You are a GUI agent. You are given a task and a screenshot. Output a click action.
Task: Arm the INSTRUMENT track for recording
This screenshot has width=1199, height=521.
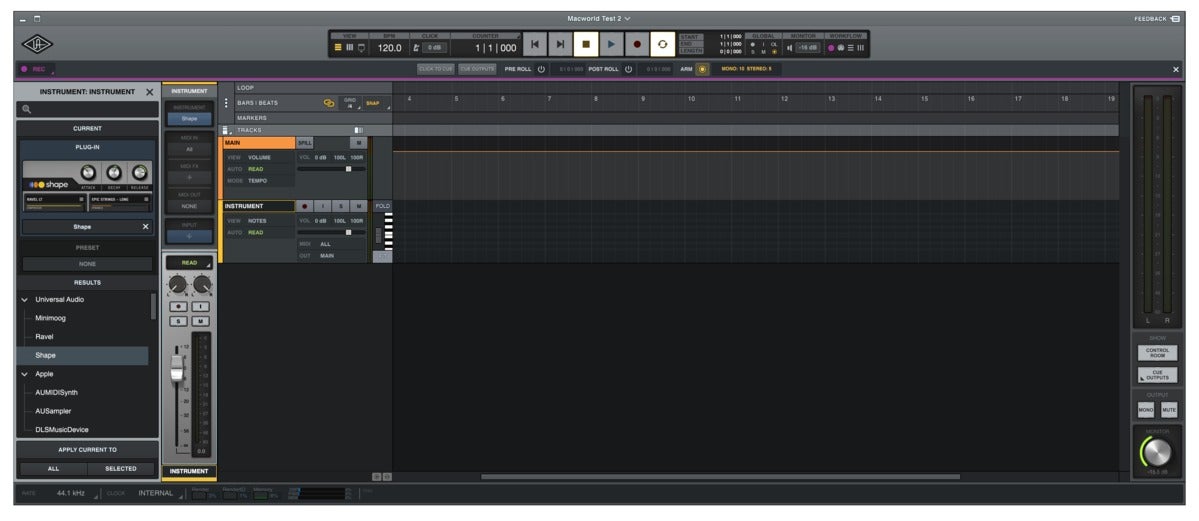[x=305, y=207]
